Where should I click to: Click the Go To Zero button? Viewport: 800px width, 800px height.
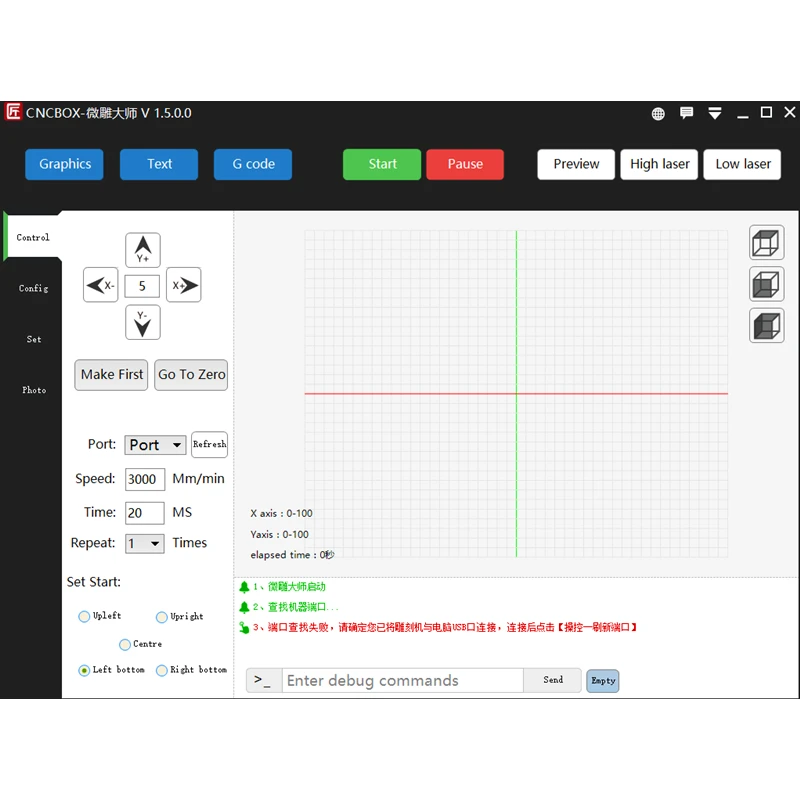click(x=191, y=375)
